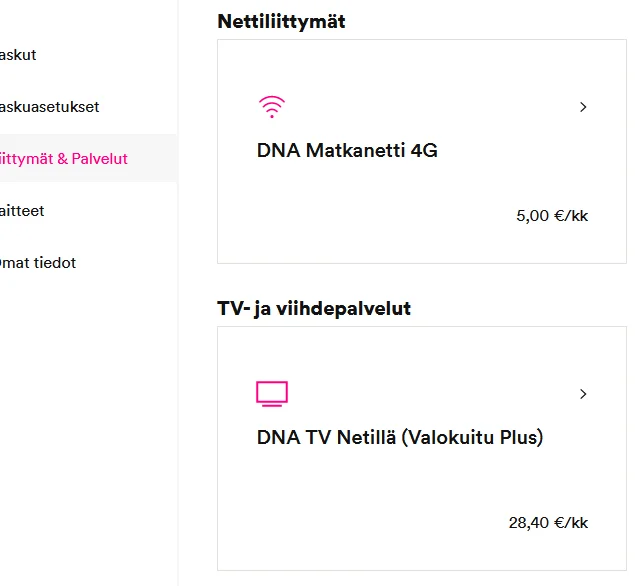Open Laitteet from the sidebar
This screenshot has height=586, width=635.
pos(22,211)
